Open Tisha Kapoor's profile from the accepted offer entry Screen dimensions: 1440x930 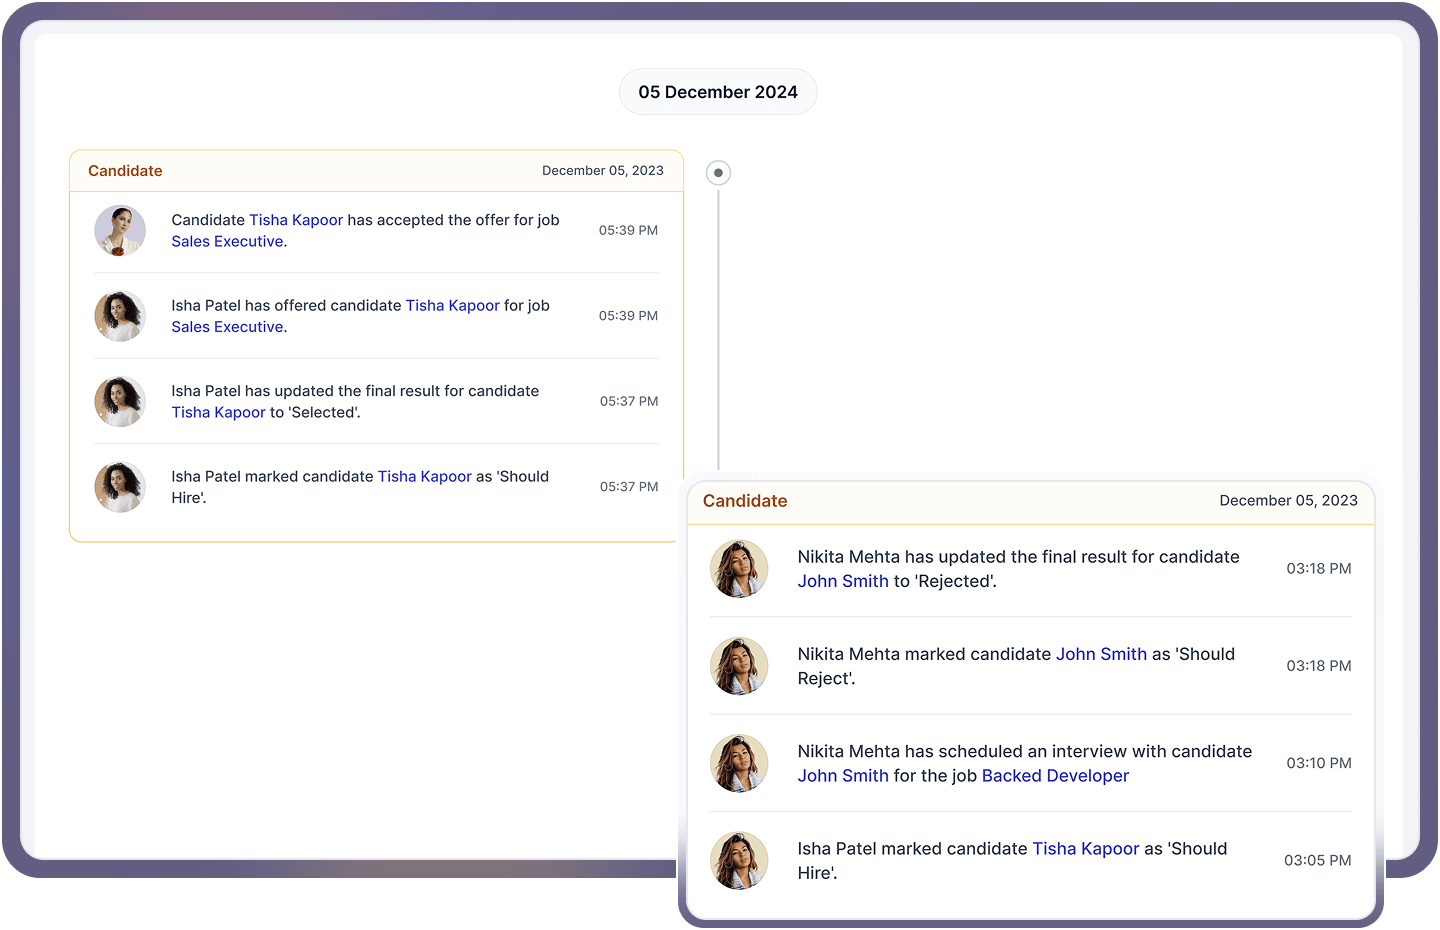(296, 220)
